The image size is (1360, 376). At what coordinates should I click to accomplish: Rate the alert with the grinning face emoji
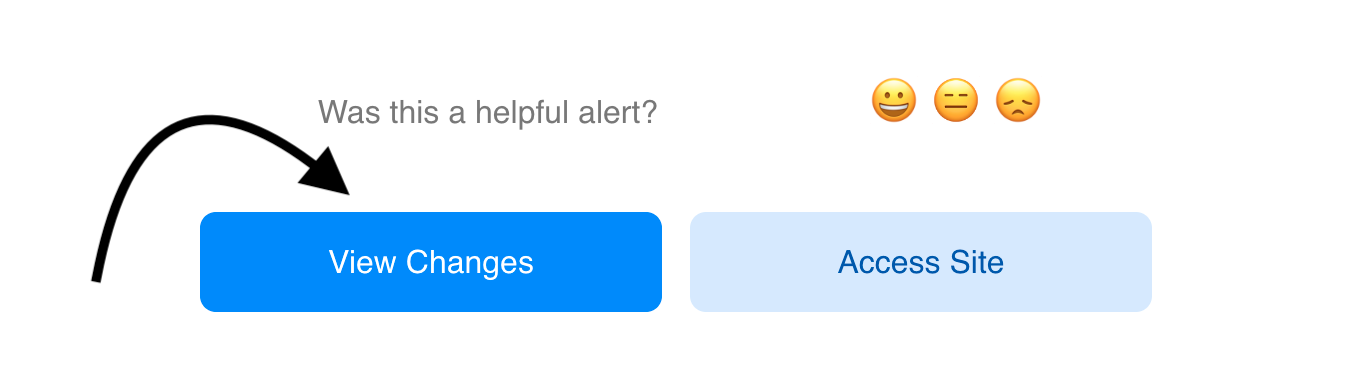pos(893,101)
